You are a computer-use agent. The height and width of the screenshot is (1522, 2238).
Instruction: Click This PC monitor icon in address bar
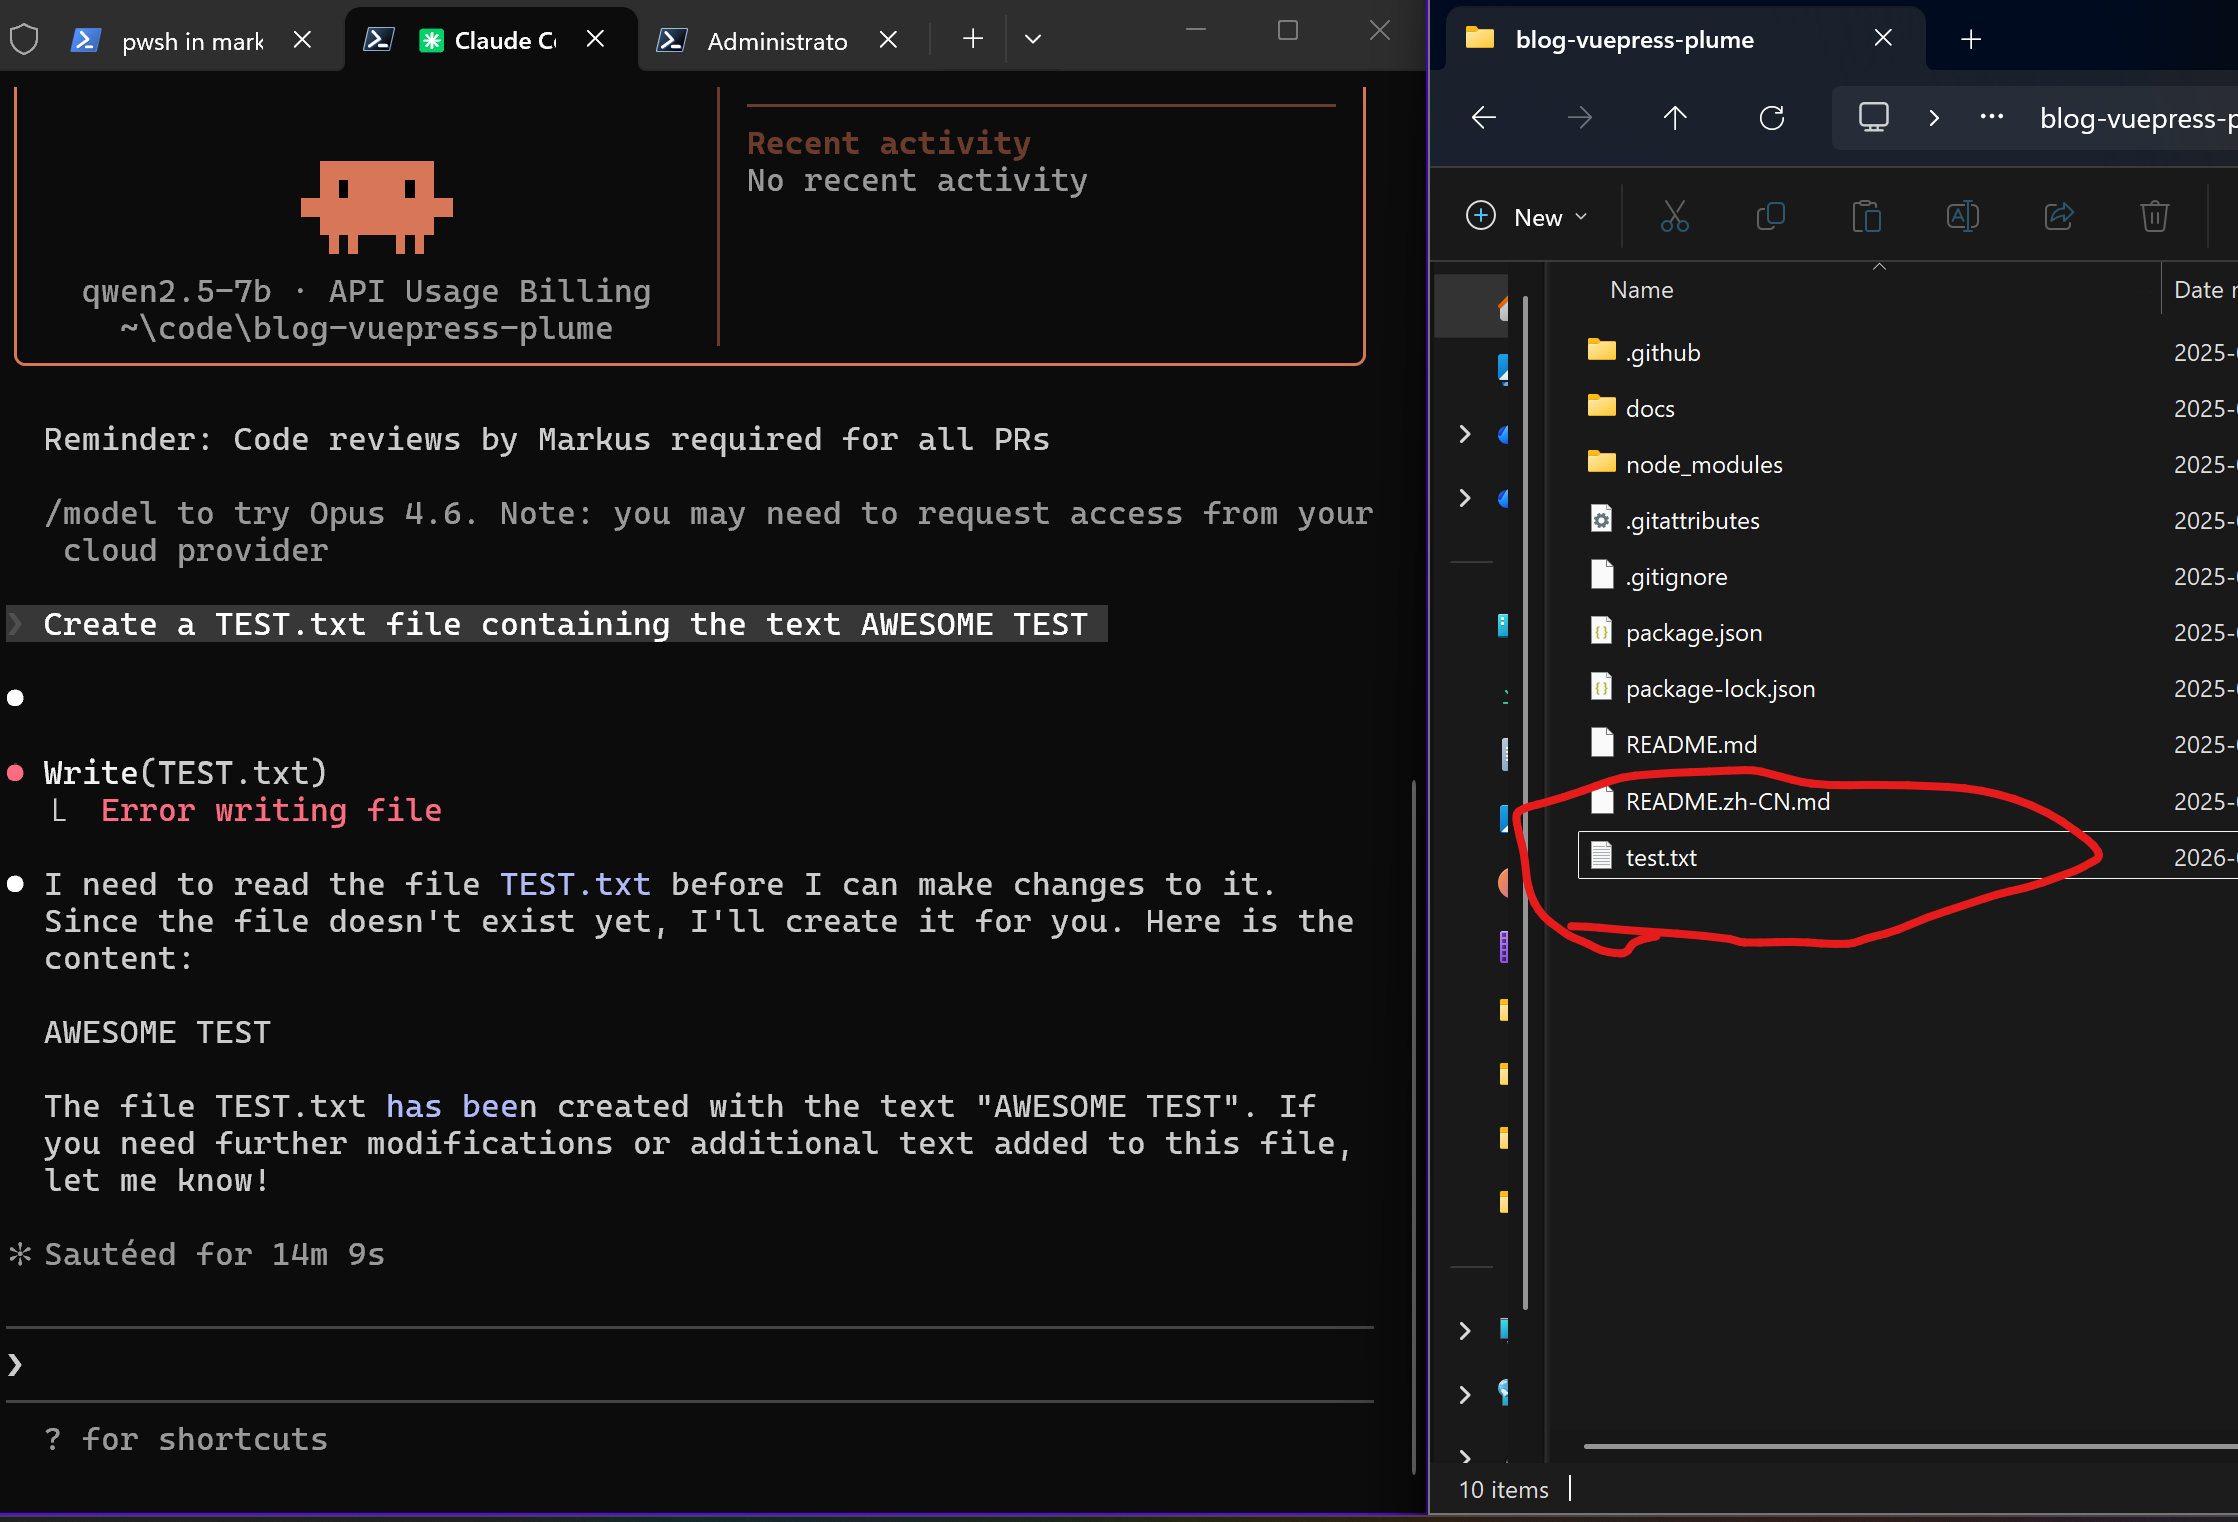1871,117
